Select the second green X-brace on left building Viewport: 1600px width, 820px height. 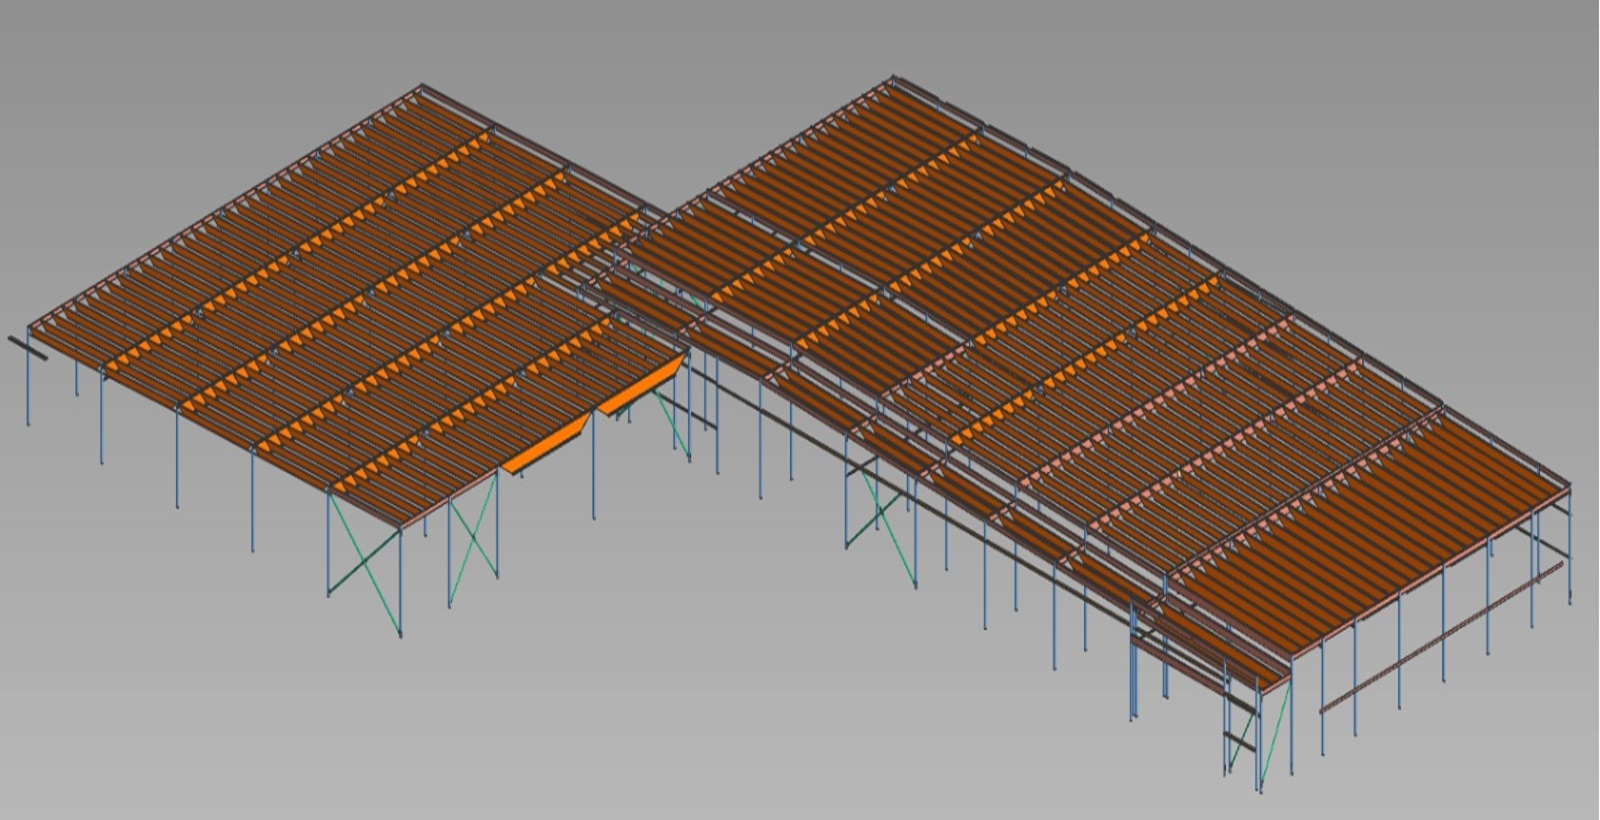(x=473, y=540)
